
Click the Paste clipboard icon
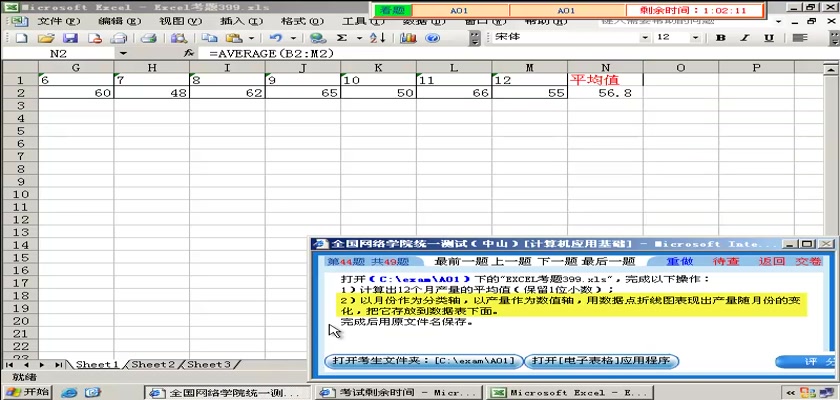[x=234, y=38]
